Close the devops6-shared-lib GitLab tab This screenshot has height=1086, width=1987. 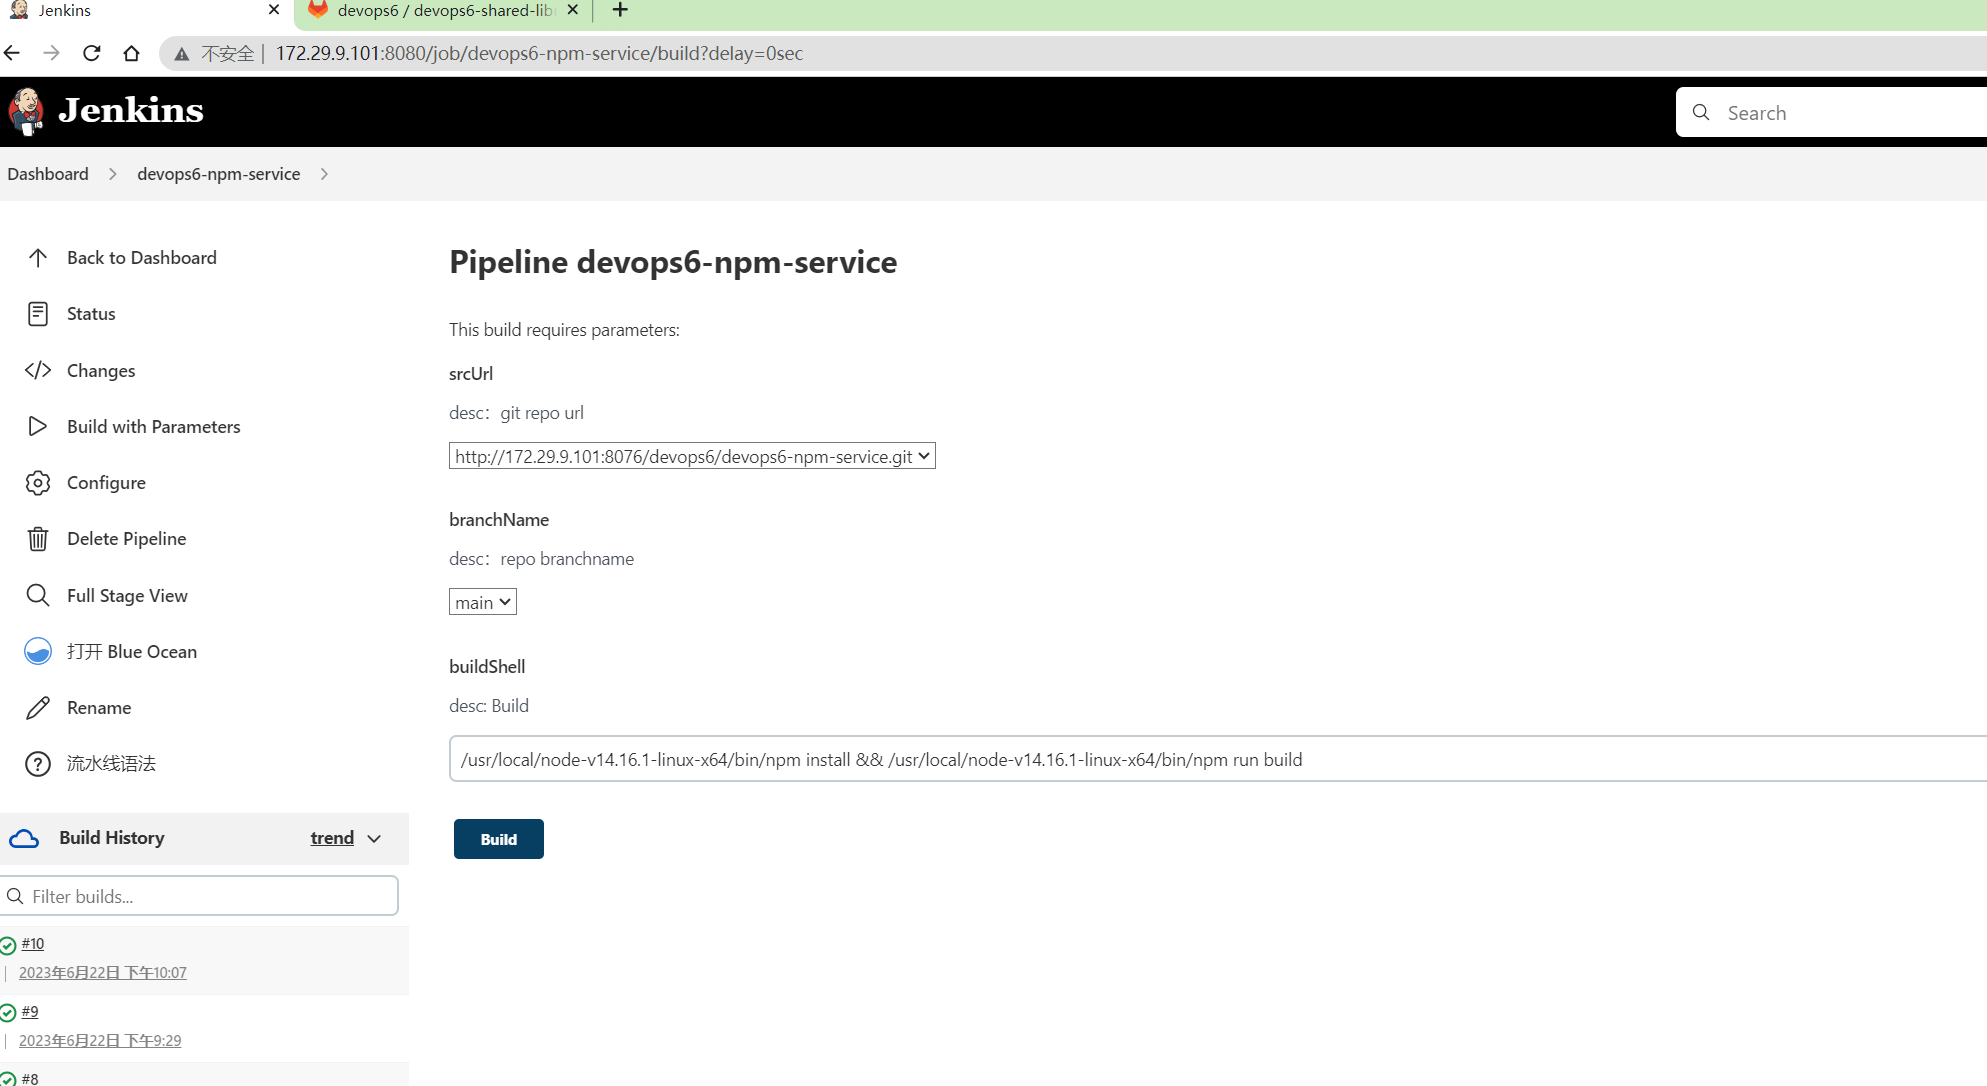(573, 10)
